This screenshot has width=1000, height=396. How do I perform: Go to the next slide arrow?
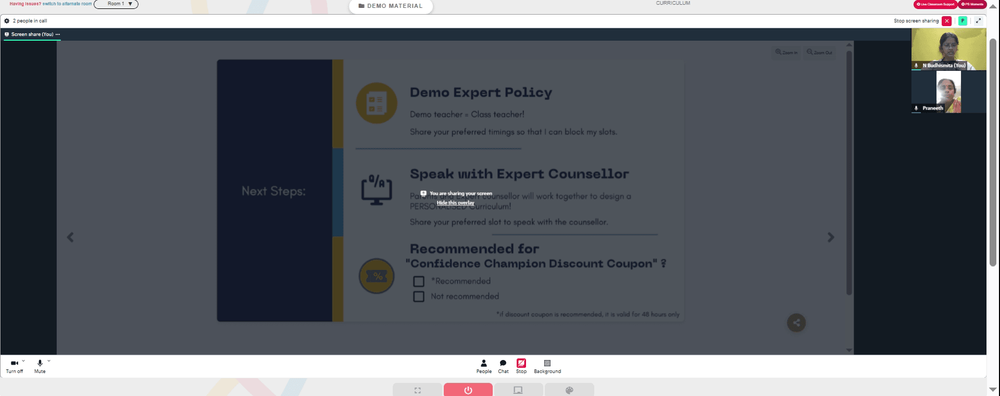(x=830, y=237)
